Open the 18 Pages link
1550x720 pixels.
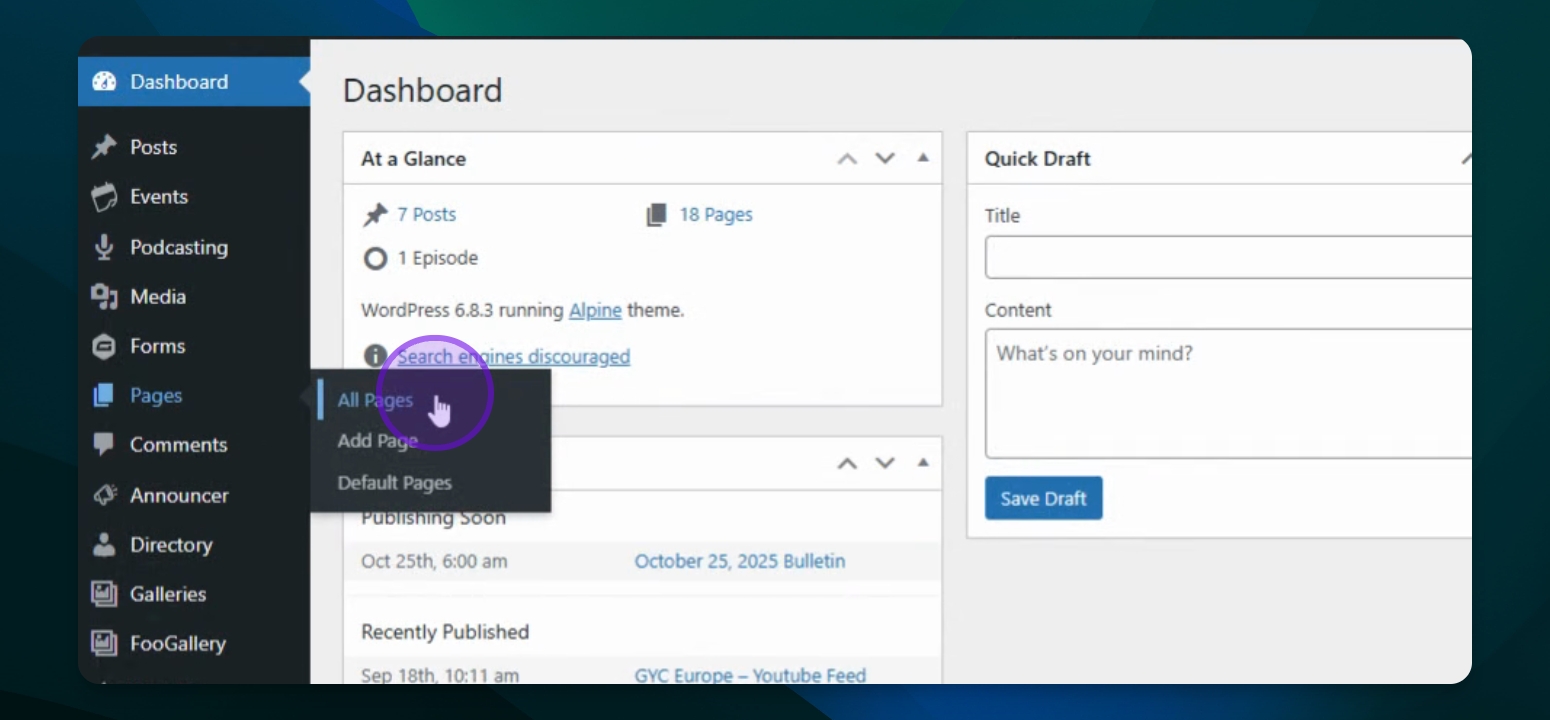716,215
